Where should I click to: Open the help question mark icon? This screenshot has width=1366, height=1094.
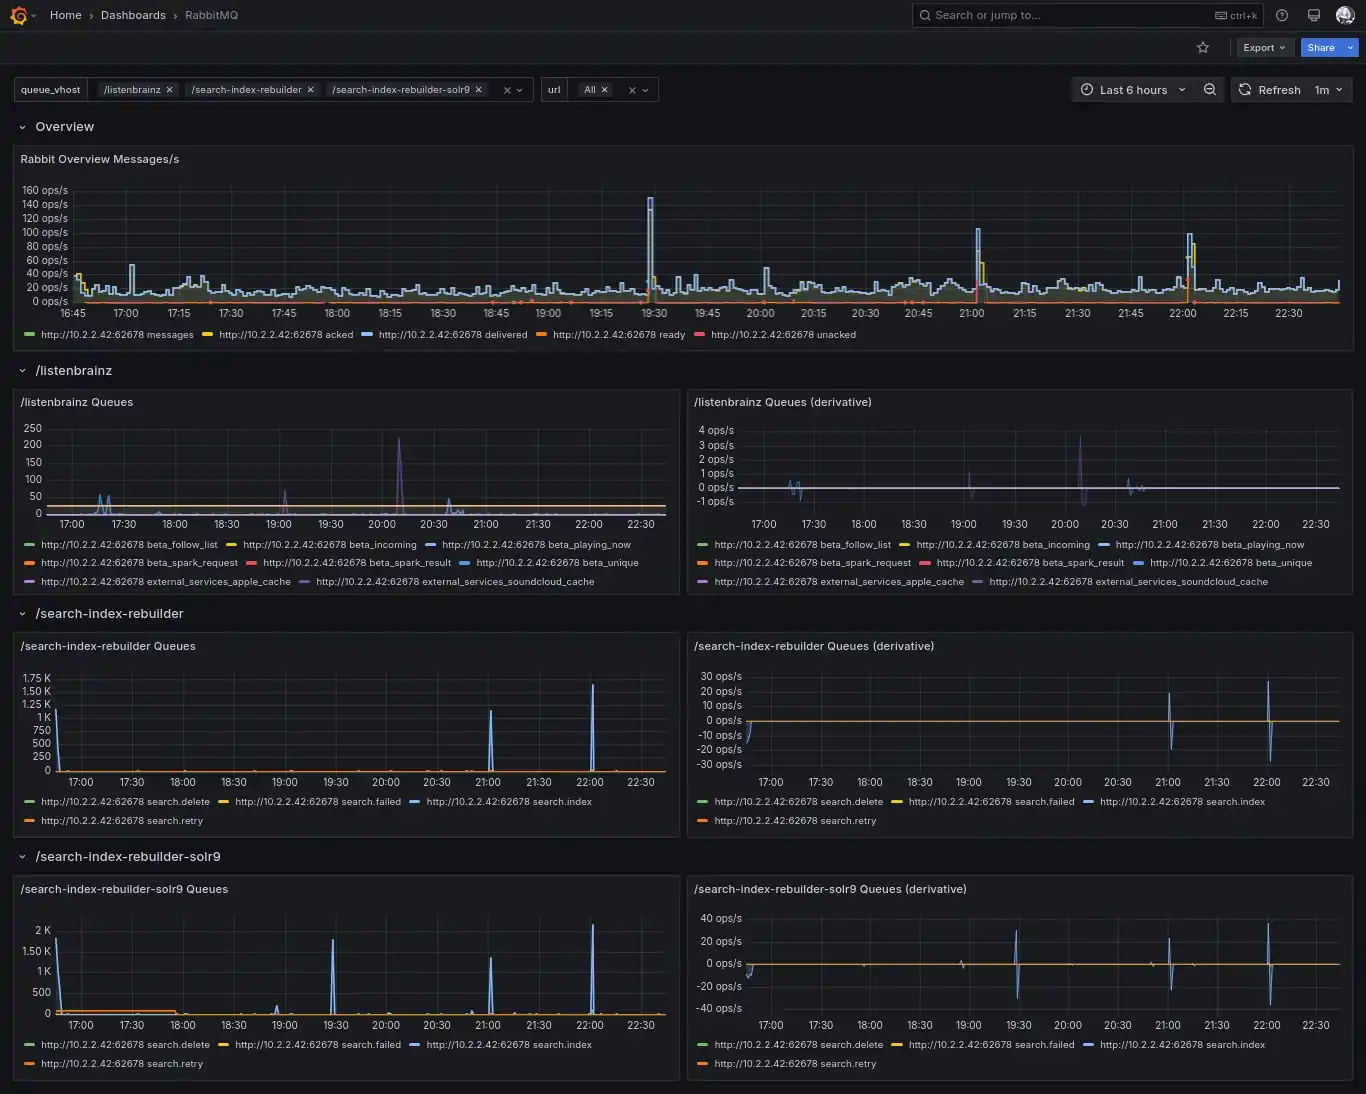(x=1282, y=15)
